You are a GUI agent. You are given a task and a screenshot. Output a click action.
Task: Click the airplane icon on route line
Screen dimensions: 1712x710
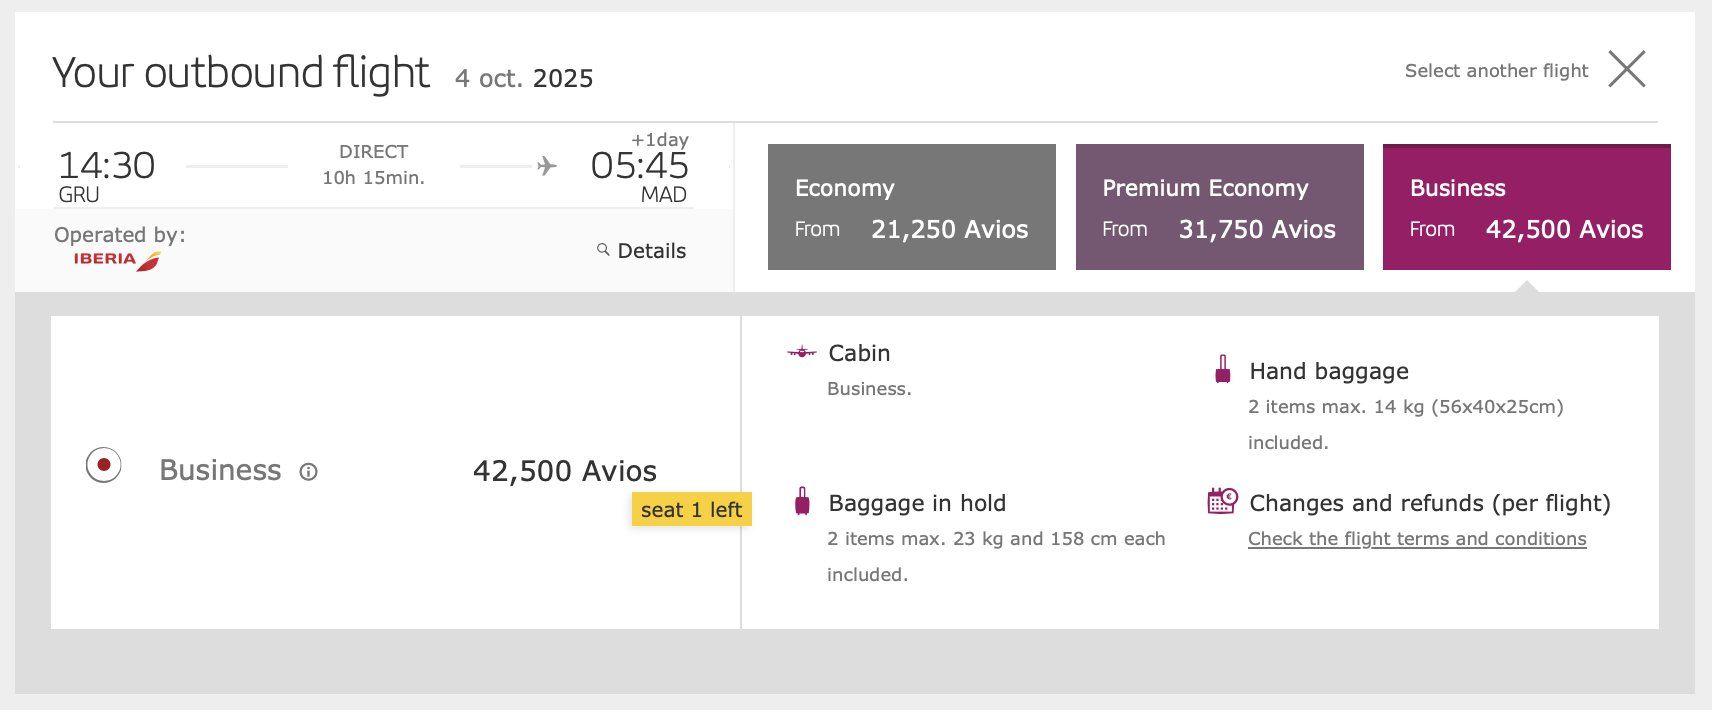pyautogui.click(x=546, y=166)
